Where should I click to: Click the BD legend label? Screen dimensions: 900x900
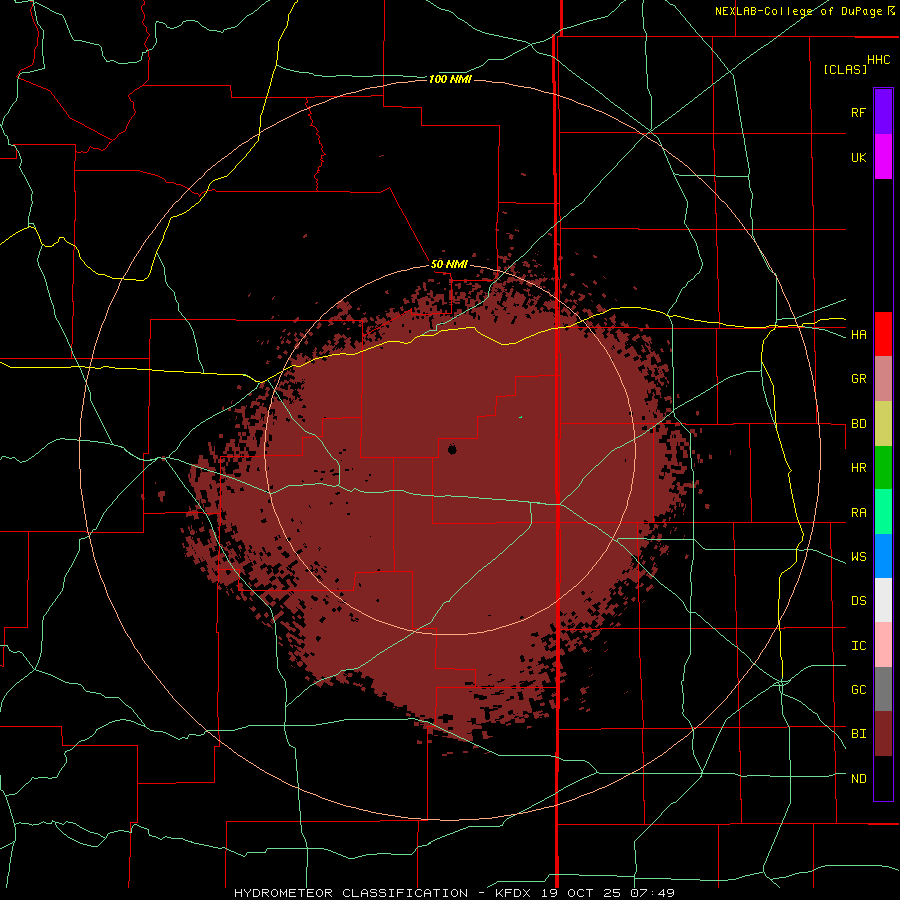point(858,424)
